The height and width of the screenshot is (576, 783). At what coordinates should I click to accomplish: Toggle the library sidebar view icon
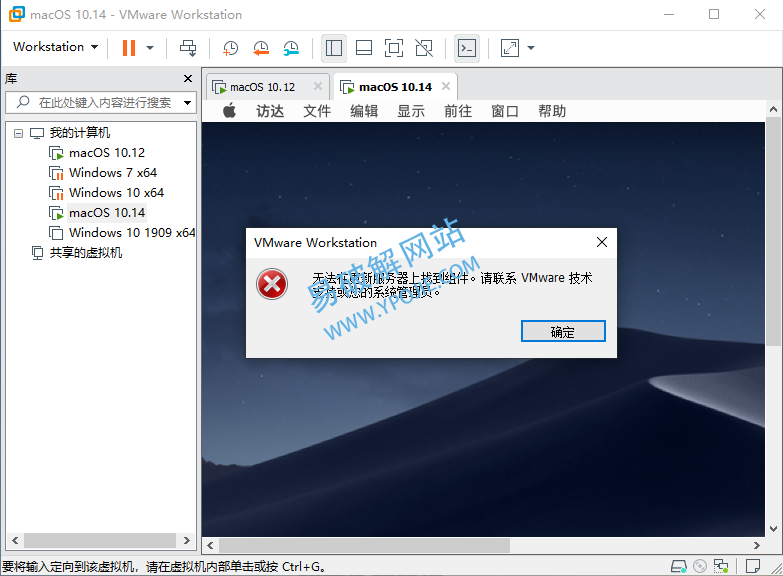(334, 48)
